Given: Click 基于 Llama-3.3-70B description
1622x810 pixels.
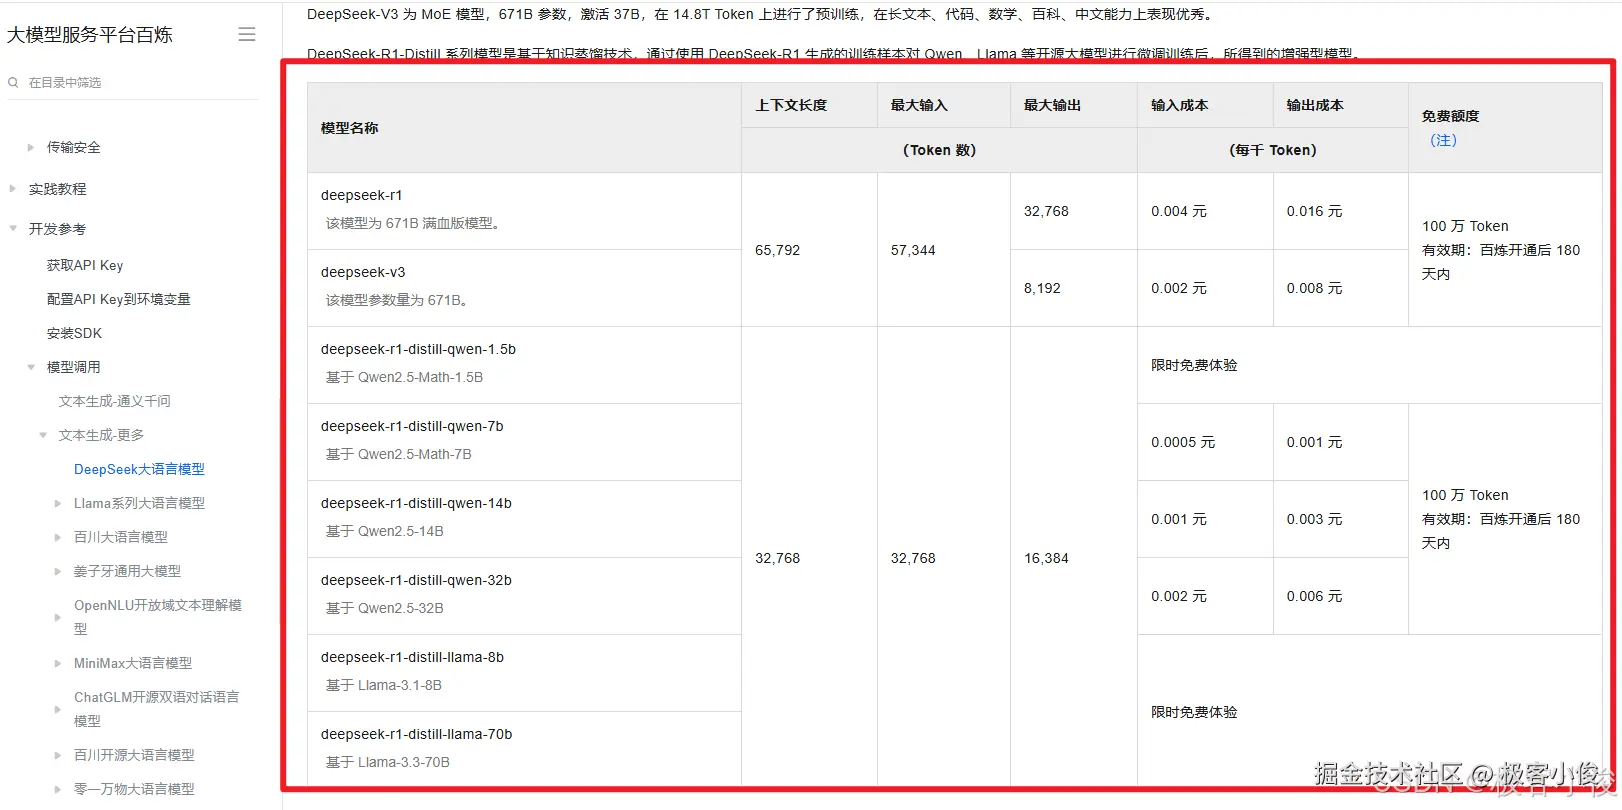Looking at the screenshot, I should [387, 762].
